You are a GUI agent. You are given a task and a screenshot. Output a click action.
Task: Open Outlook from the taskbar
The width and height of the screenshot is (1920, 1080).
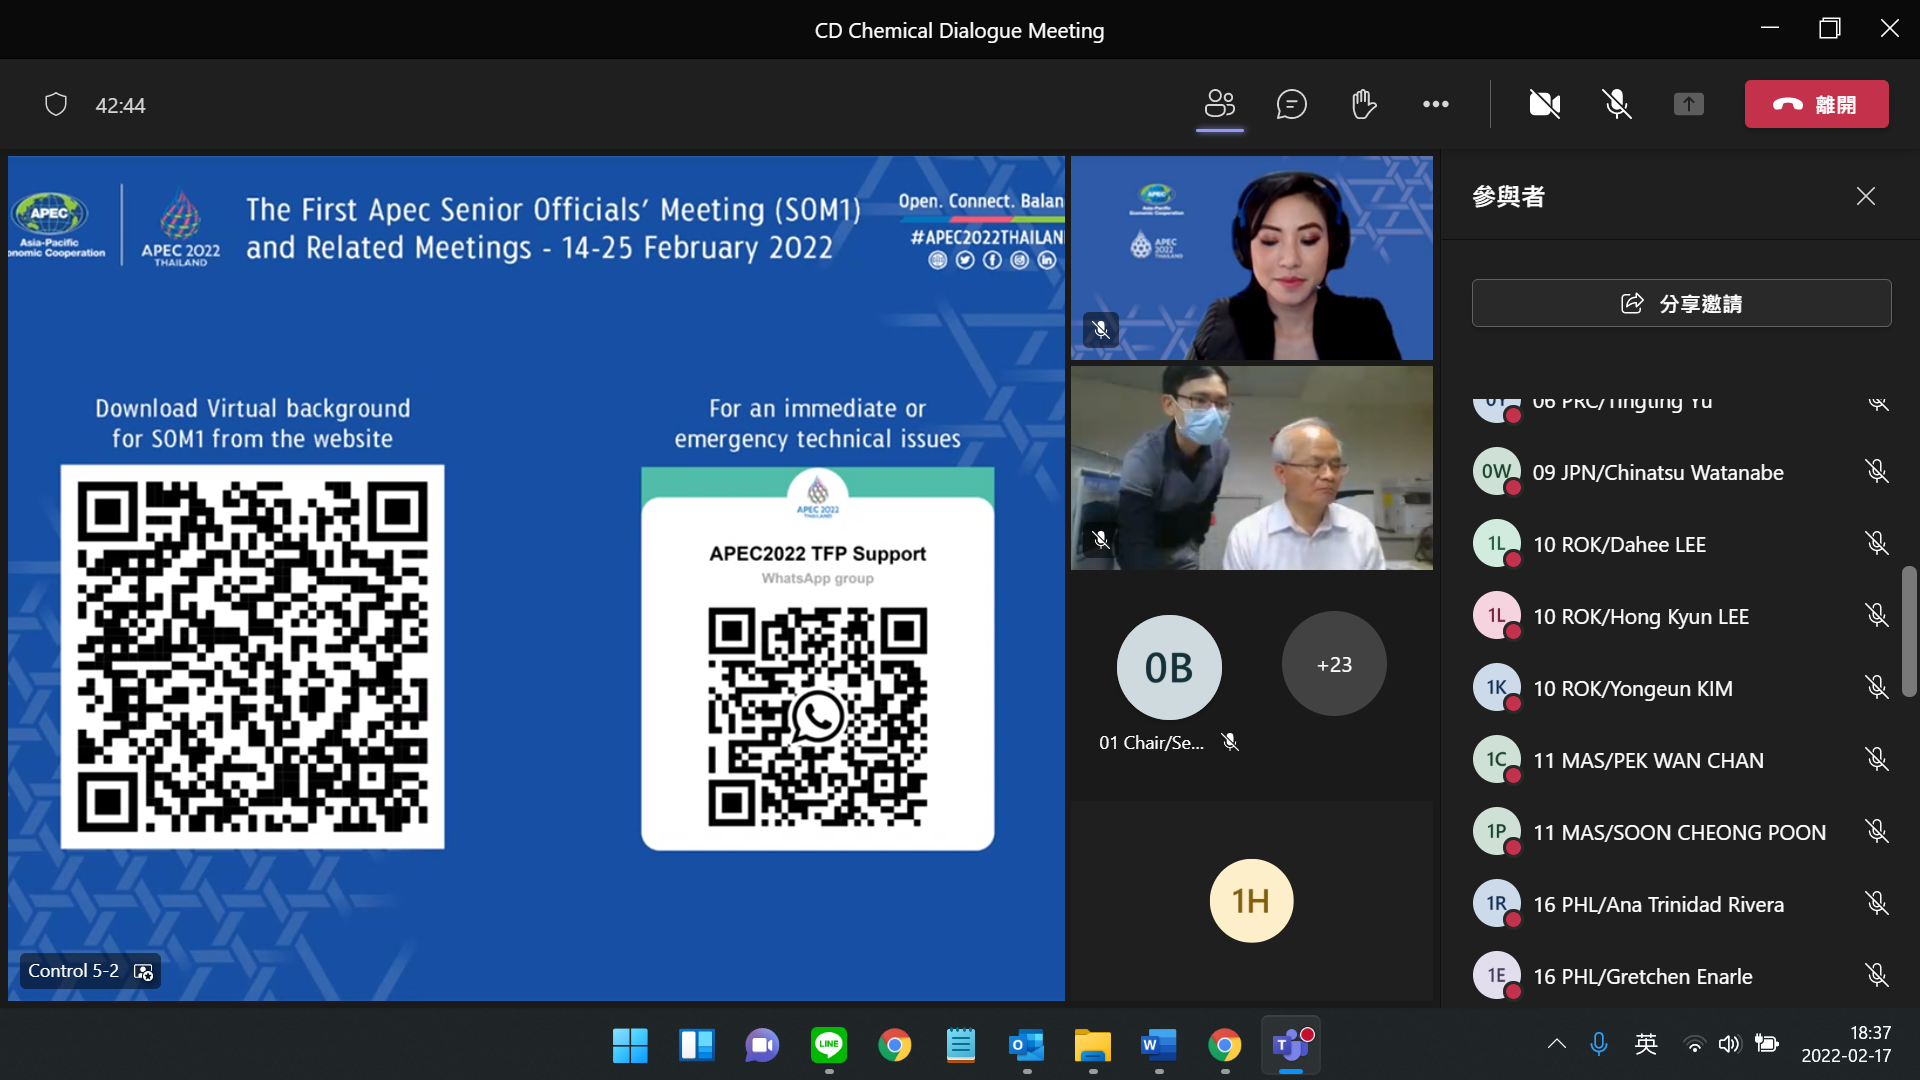(x=1026, y=1046)
